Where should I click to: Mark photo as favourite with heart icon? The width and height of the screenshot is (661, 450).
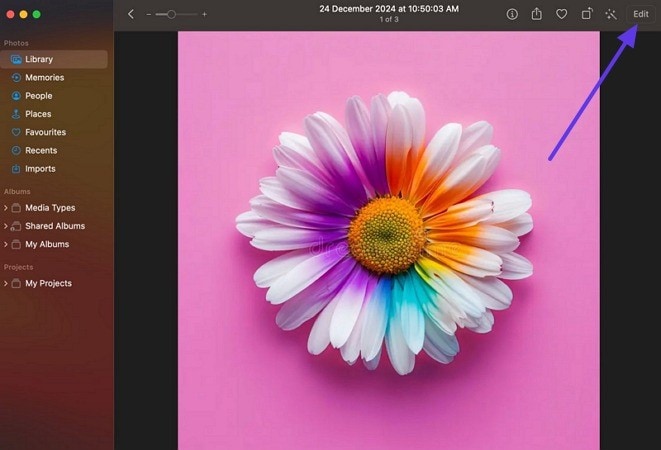pos(562,14)
